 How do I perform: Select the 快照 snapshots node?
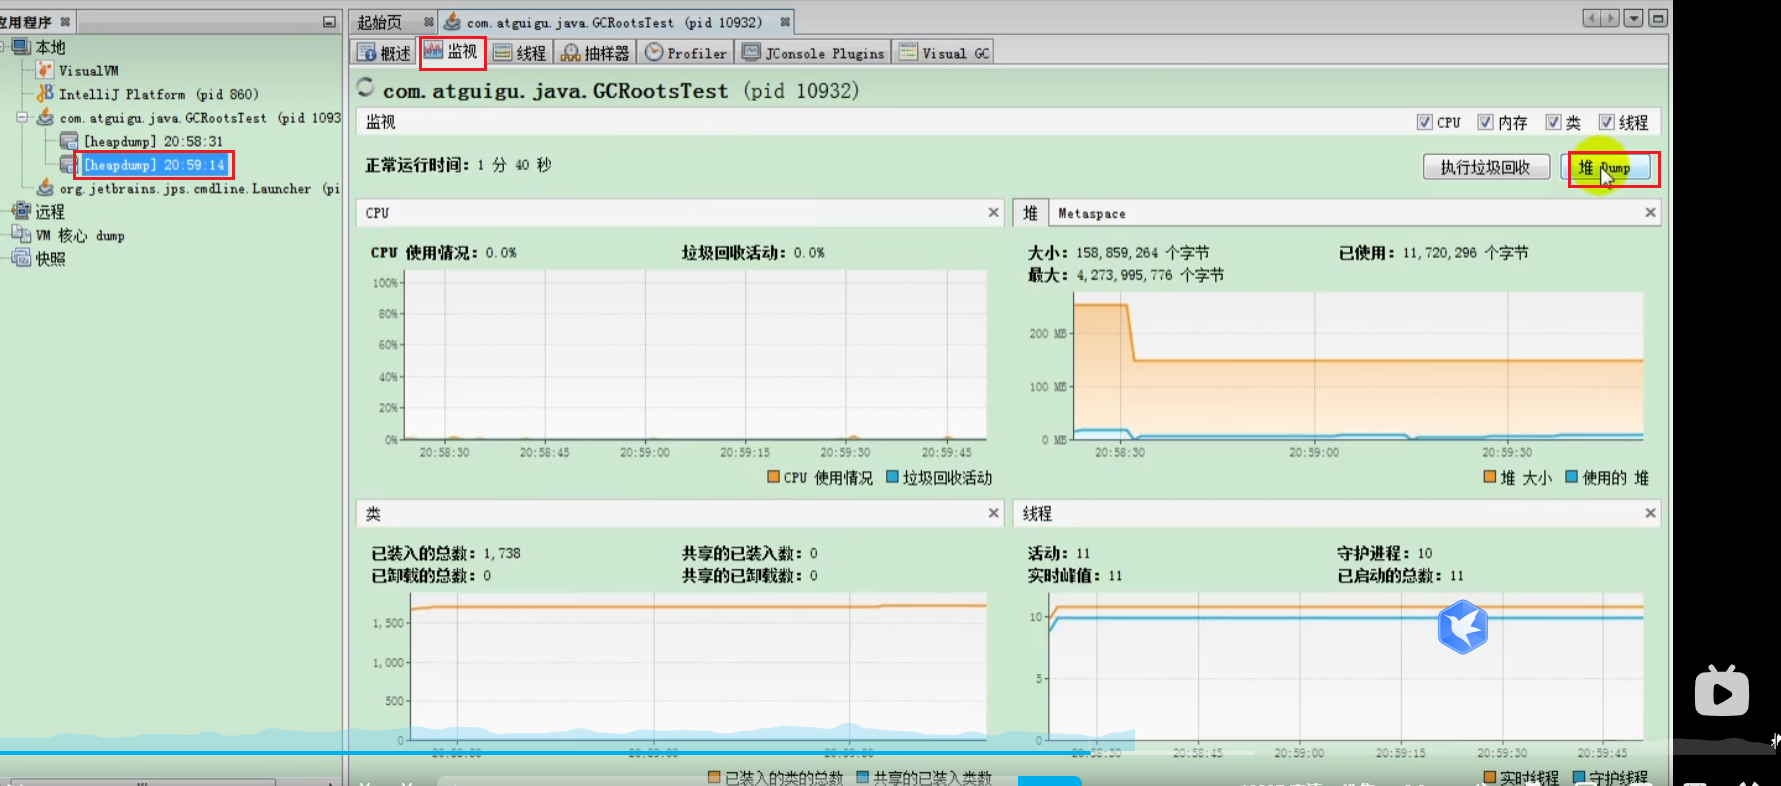(50, 259)
